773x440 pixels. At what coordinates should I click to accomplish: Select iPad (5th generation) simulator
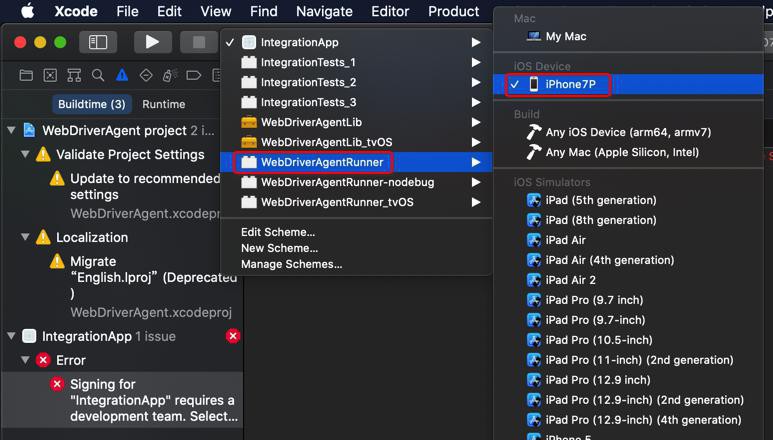click(629, 200)
